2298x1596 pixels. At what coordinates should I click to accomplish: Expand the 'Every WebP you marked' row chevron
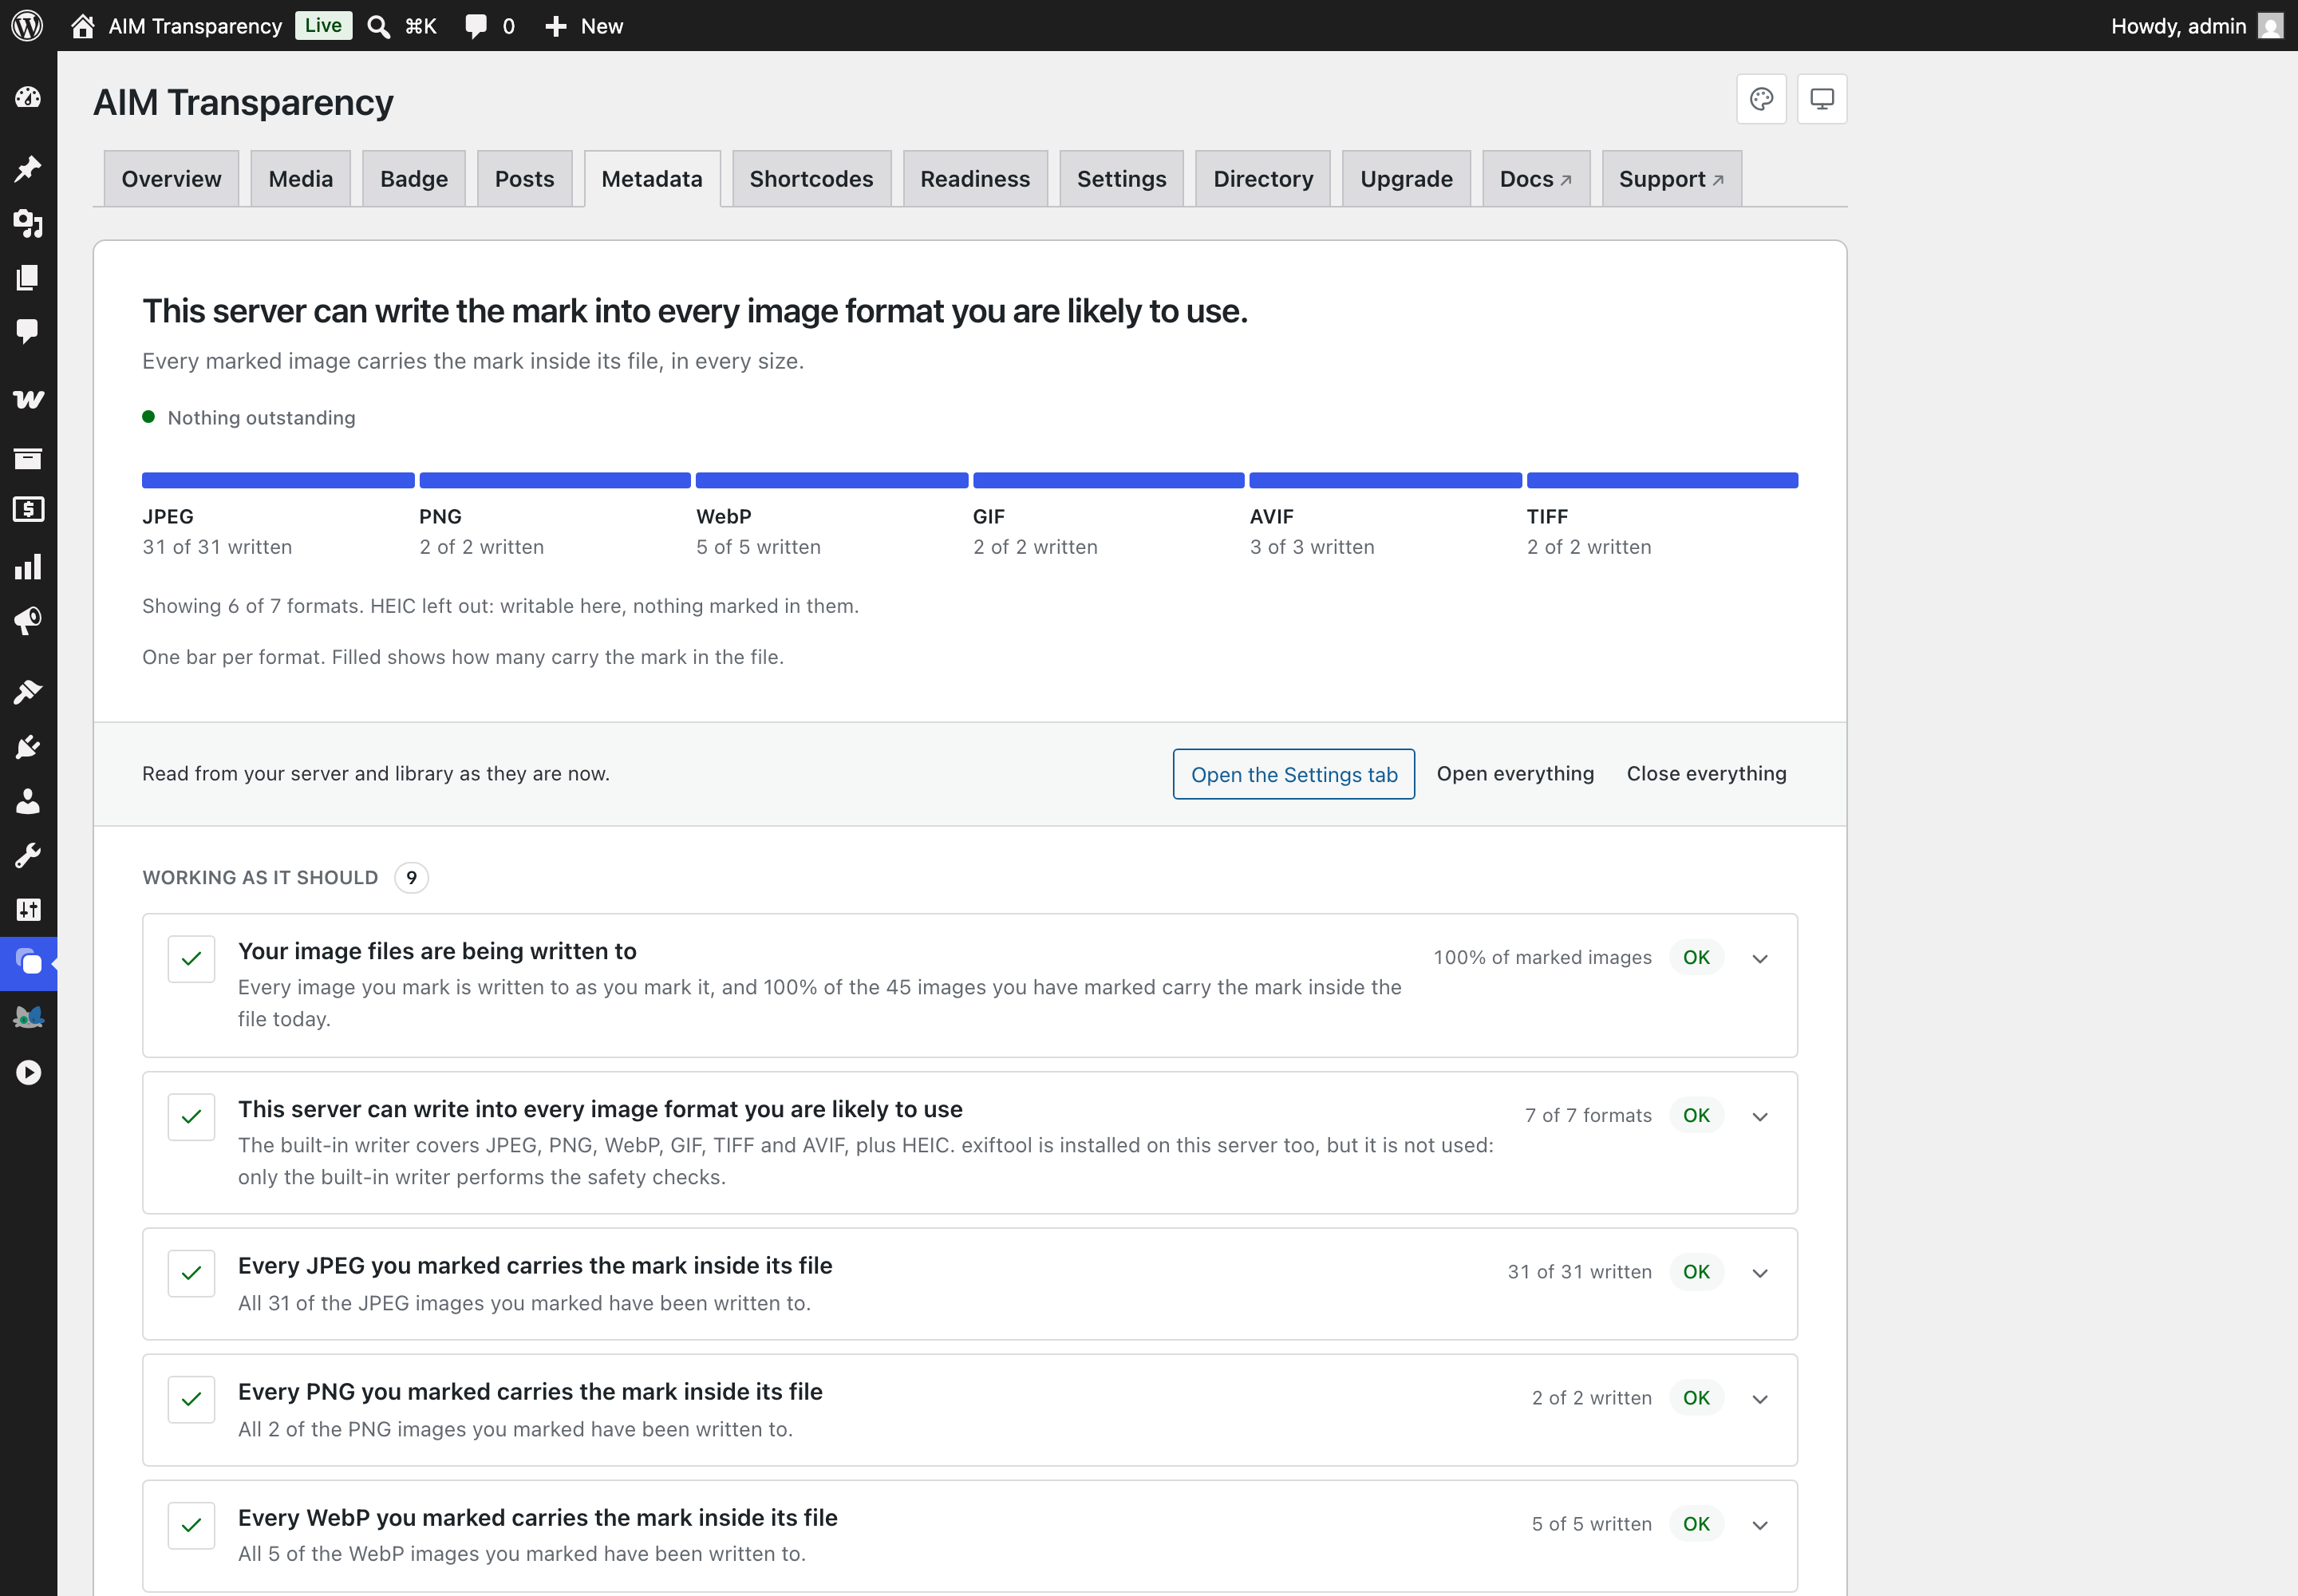click(1760, 1524)
